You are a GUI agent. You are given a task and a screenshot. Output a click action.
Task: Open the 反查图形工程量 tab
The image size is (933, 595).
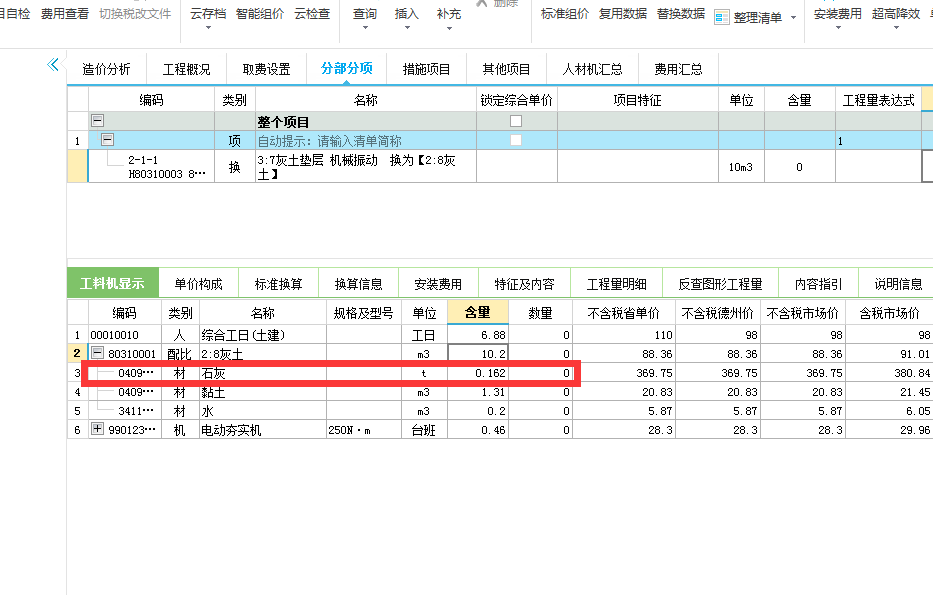[721, 284]
